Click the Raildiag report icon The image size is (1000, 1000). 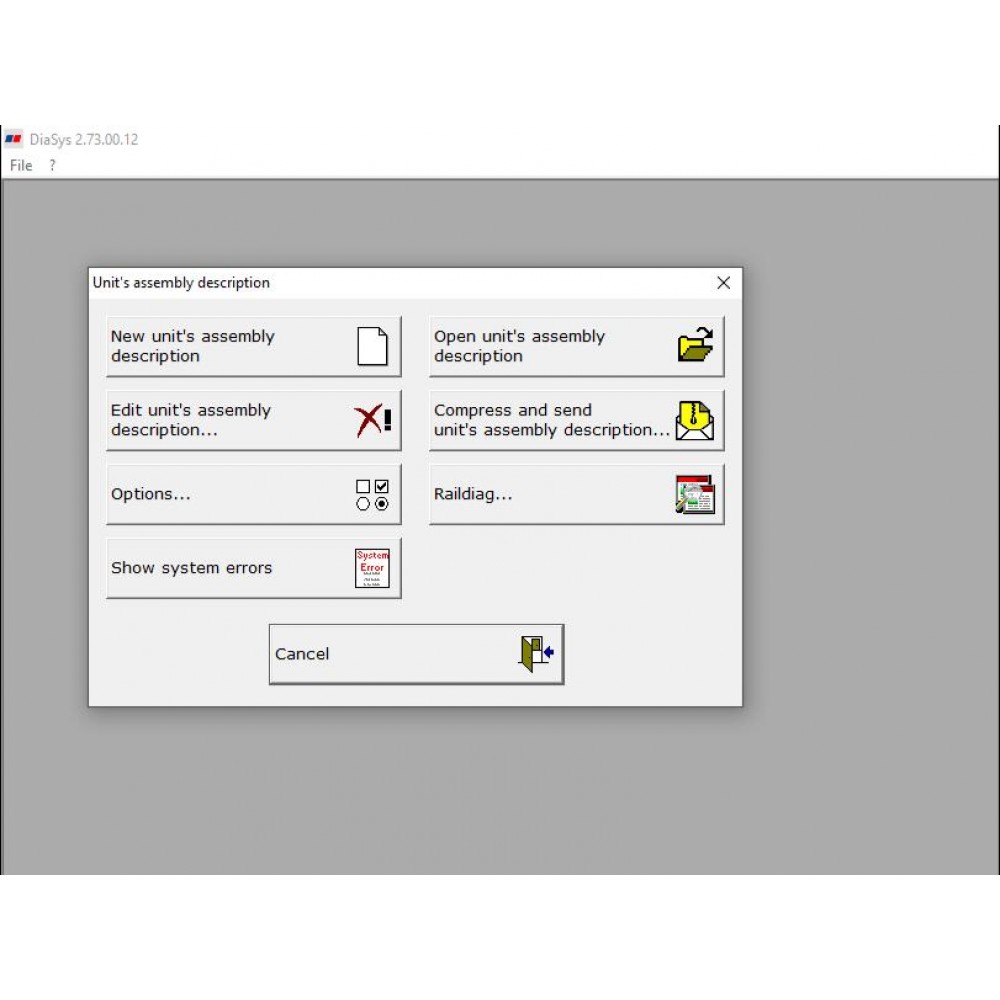pos(694,493)
